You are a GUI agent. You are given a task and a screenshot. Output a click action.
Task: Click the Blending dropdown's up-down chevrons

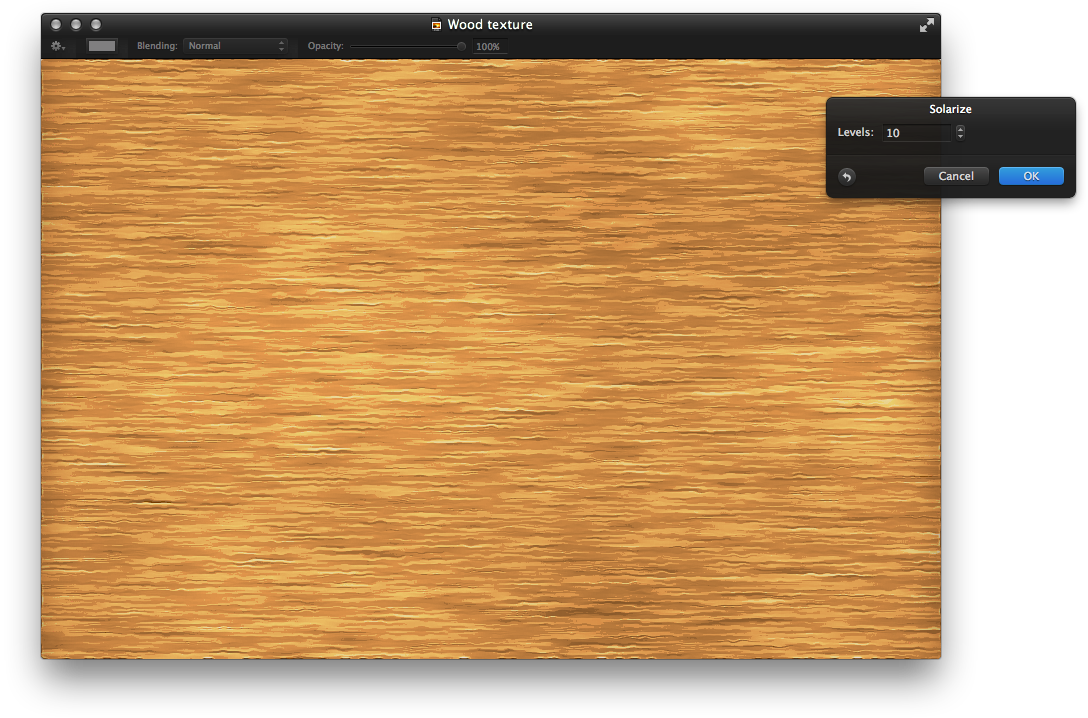tap(281, 45)
